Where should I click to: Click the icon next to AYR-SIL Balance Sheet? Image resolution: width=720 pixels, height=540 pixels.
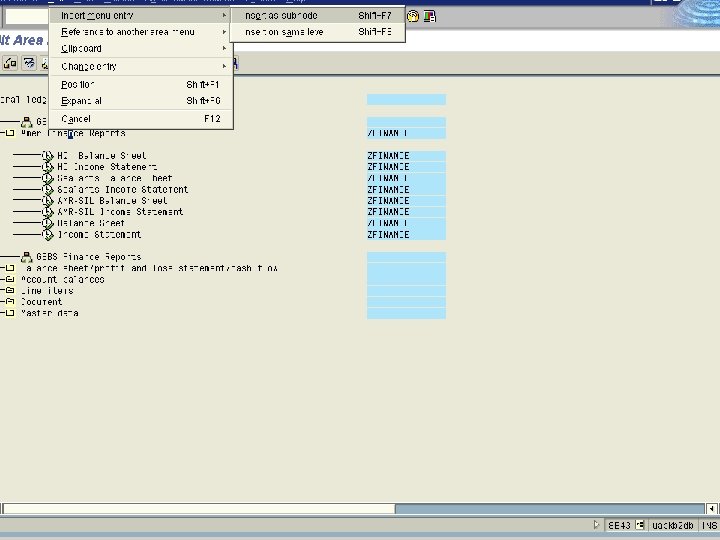tap(47, 201)
